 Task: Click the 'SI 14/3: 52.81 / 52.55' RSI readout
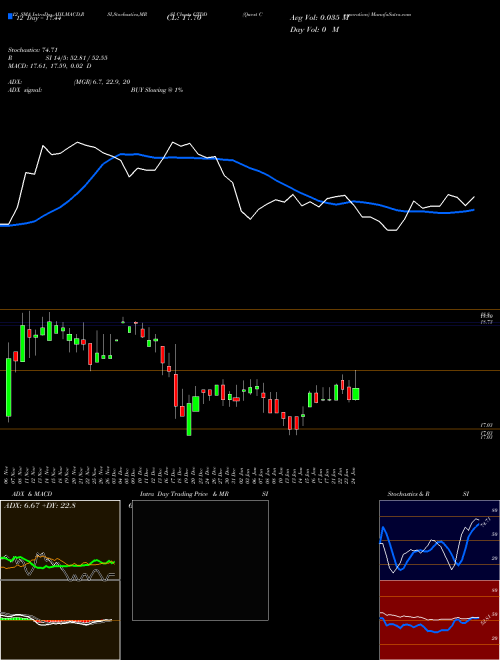pos(77,58)
